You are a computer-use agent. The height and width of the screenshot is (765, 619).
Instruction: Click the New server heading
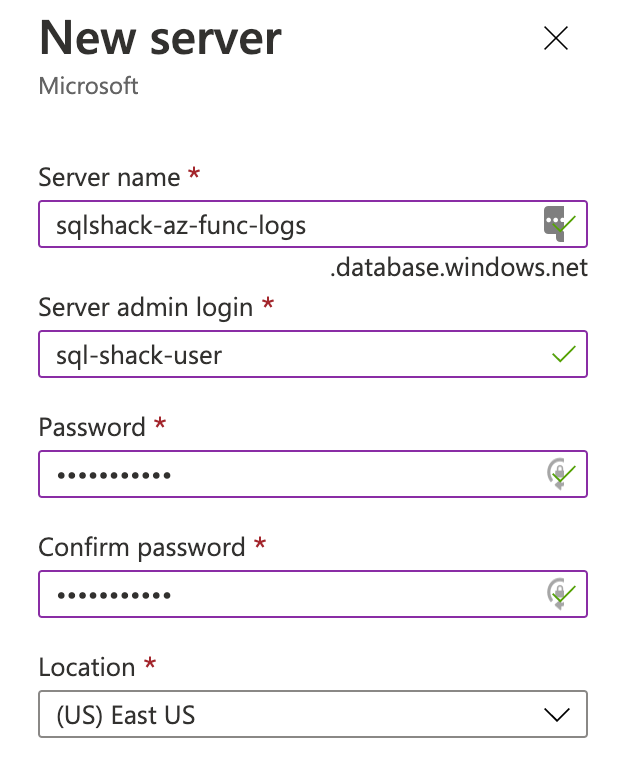tap(160, 39)
